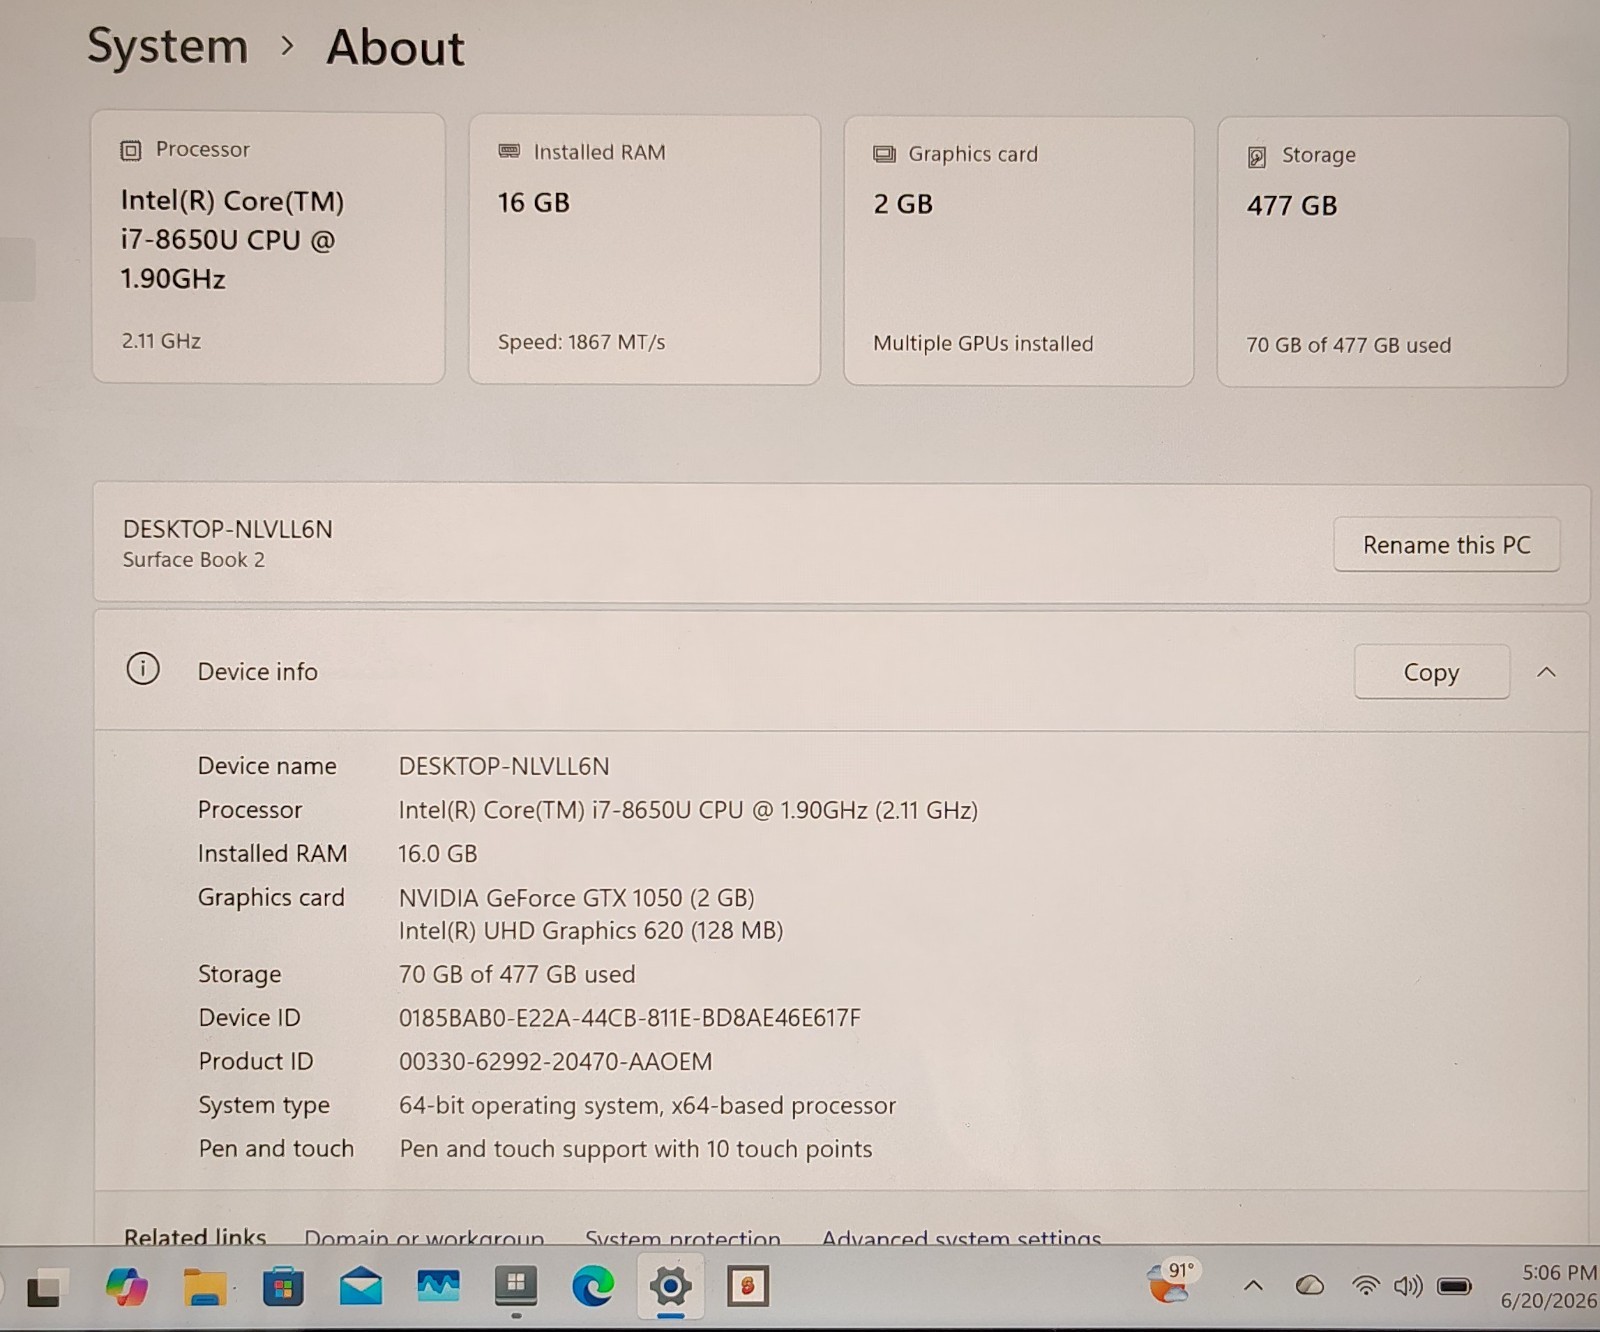Image resolution: width=1600 pixels, height=1332 pixels.
Task: Open Task View from the taskbar
Action: (x=46, y=1288)
